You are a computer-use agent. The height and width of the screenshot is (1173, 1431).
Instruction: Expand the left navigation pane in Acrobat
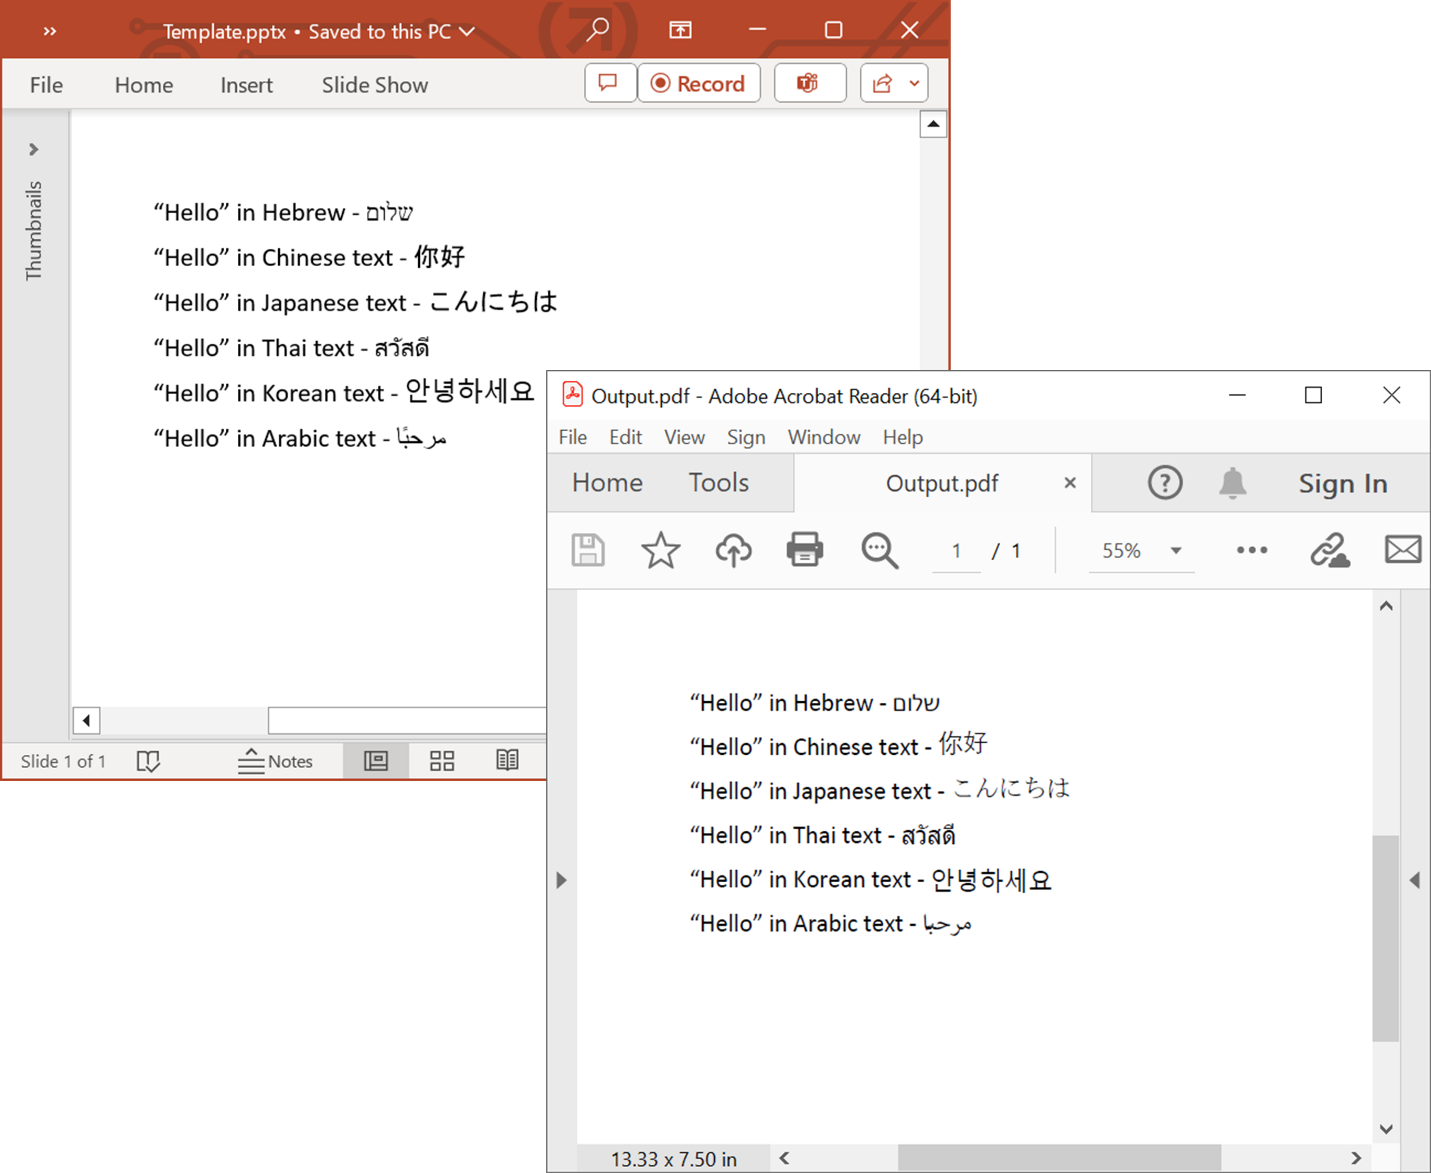562,880
